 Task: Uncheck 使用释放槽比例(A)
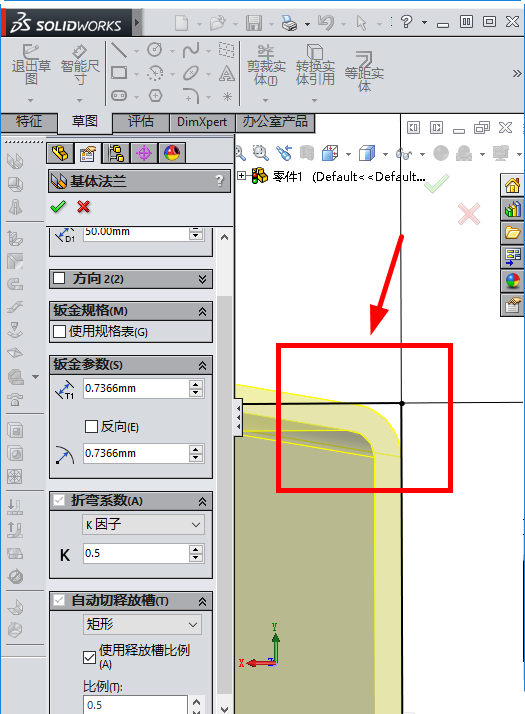pyautogui.click(x=90, y=657)
